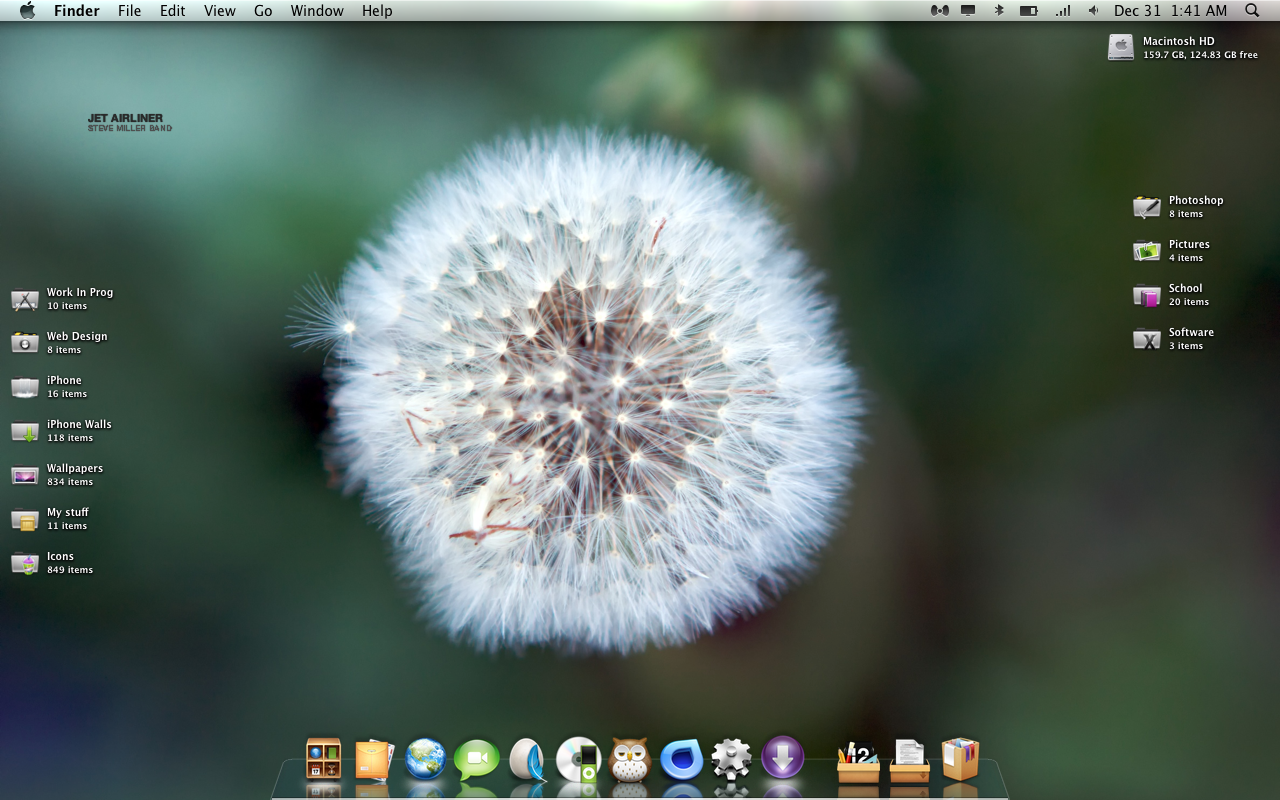Viewport: 1280px width, 800px height.
Task: Launch the globe browser icon in Dock
Action: (x=425, y=759)
